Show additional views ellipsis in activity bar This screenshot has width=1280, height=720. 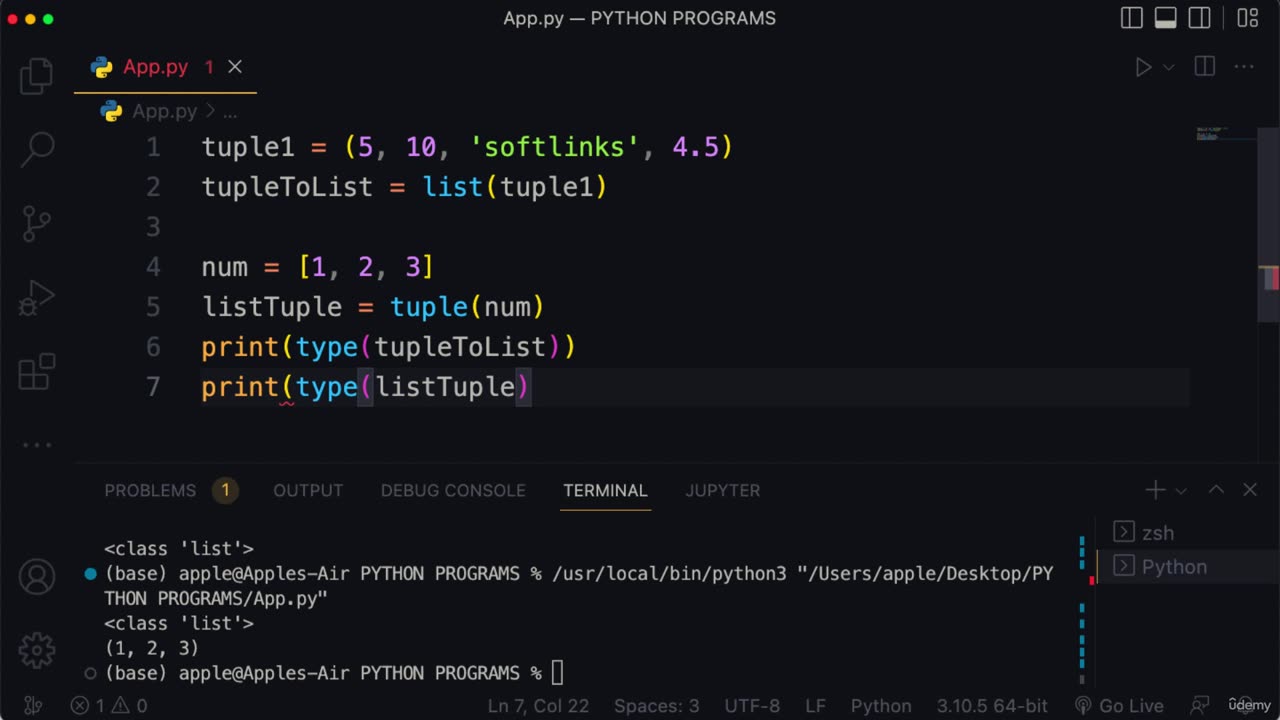[x=36, y=445]
